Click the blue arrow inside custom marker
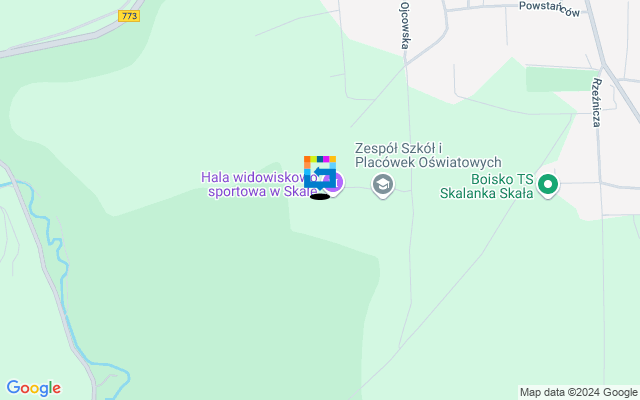This screenshot has height=400, width=640. (322, 172)
